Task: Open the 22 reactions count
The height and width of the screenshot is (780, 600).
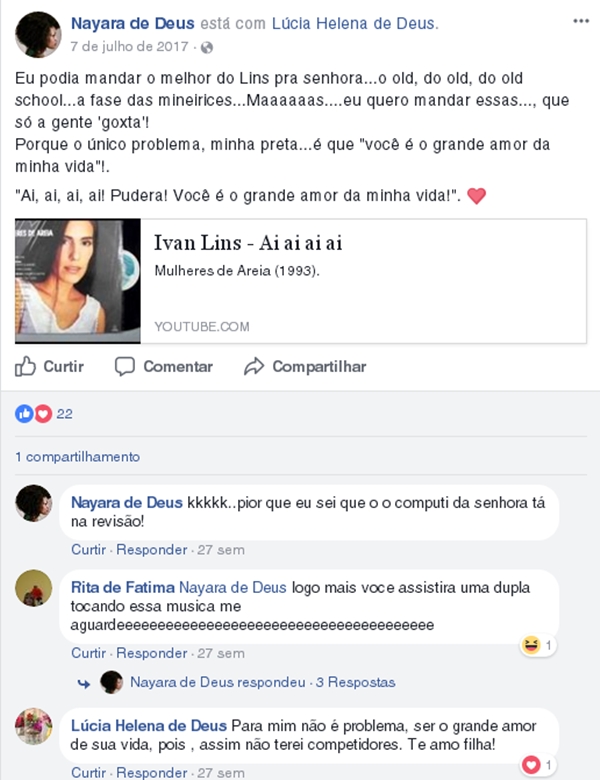Action: [x=64, y=414]
